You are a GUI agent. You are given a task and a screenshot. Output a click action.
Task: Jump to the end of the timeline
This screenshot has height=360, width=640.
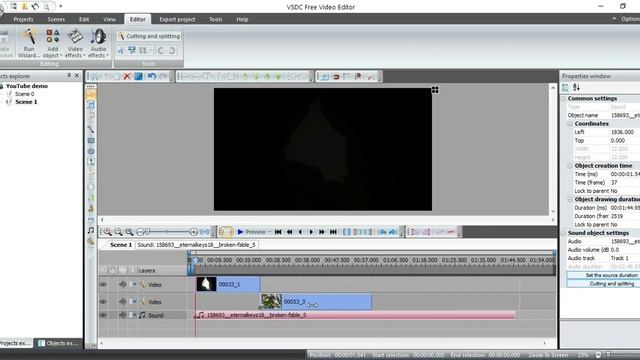(333, 232)
